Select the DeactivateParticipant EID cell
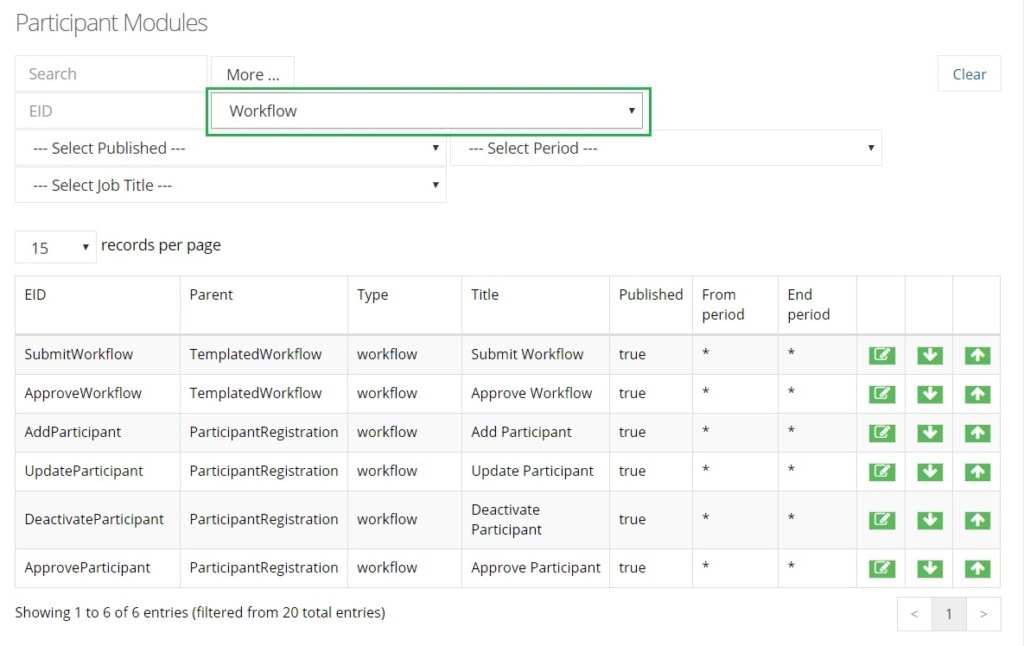The width and height of the screenshot is (1024, 646). [97, 519]
